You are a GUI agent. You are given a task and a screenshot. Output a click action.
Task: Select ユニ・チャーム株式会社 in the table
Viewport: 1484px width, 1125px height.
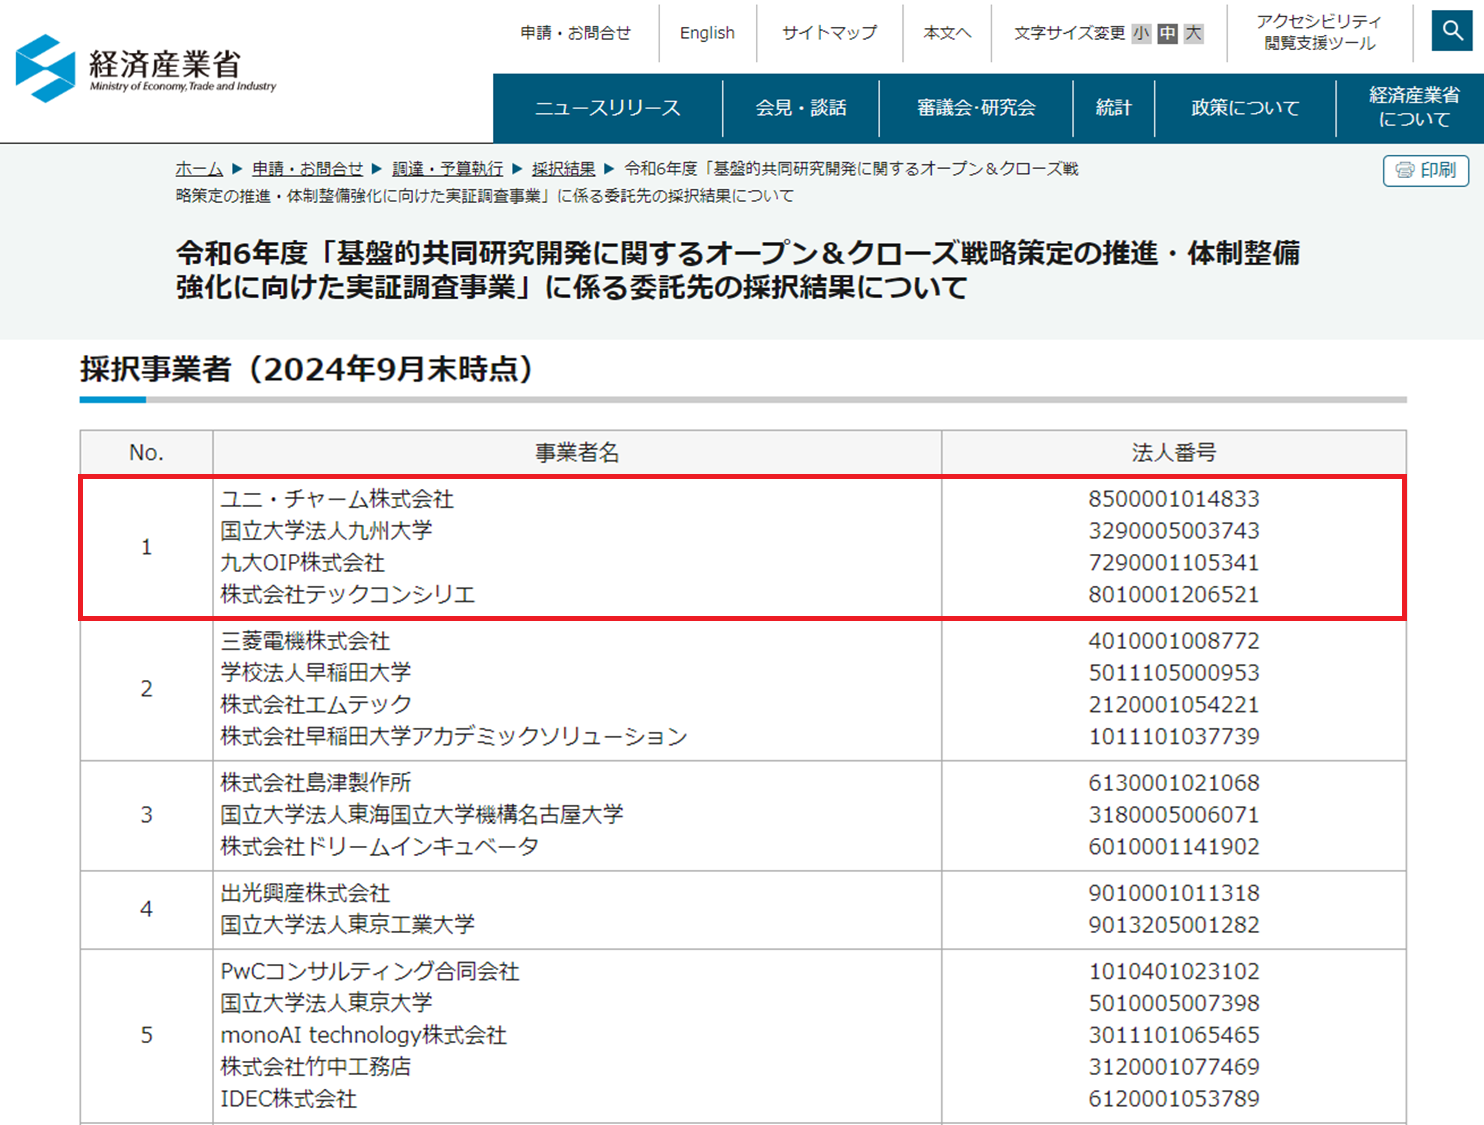[337, 498]
